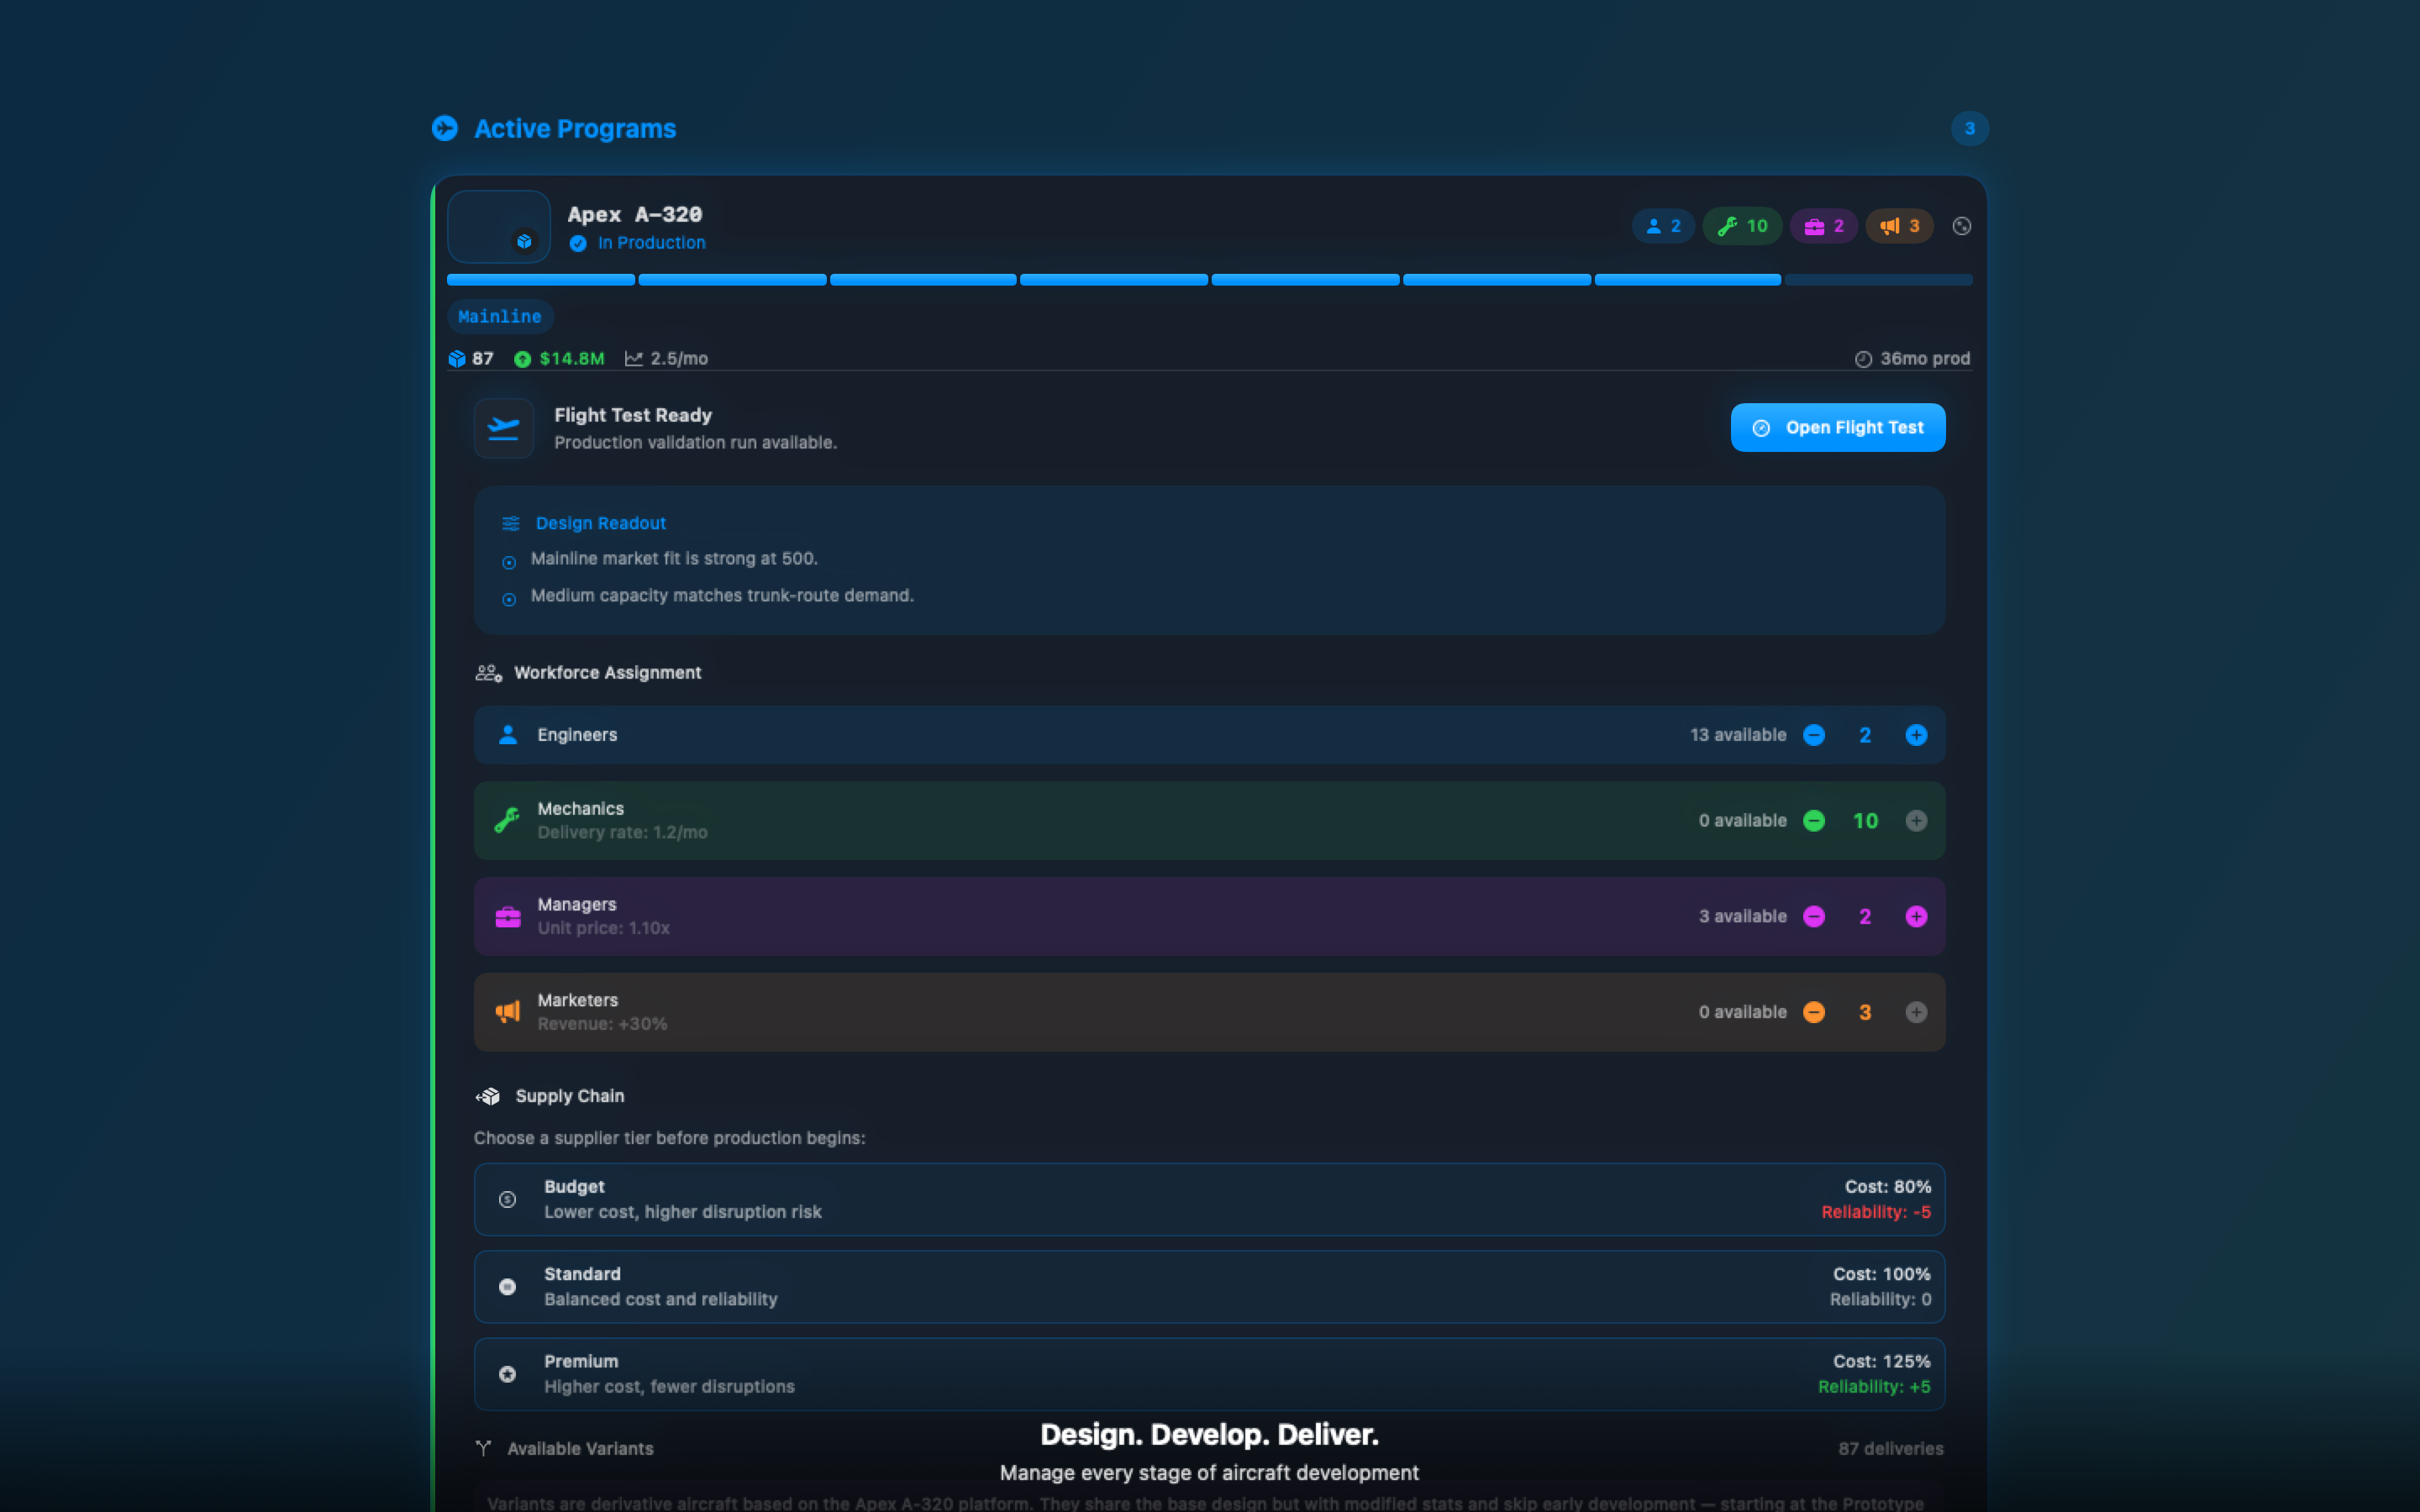Decrease Managers count
Image resolution: width=2420 pixels, height=1512 pixels.
pos(1814,917)
